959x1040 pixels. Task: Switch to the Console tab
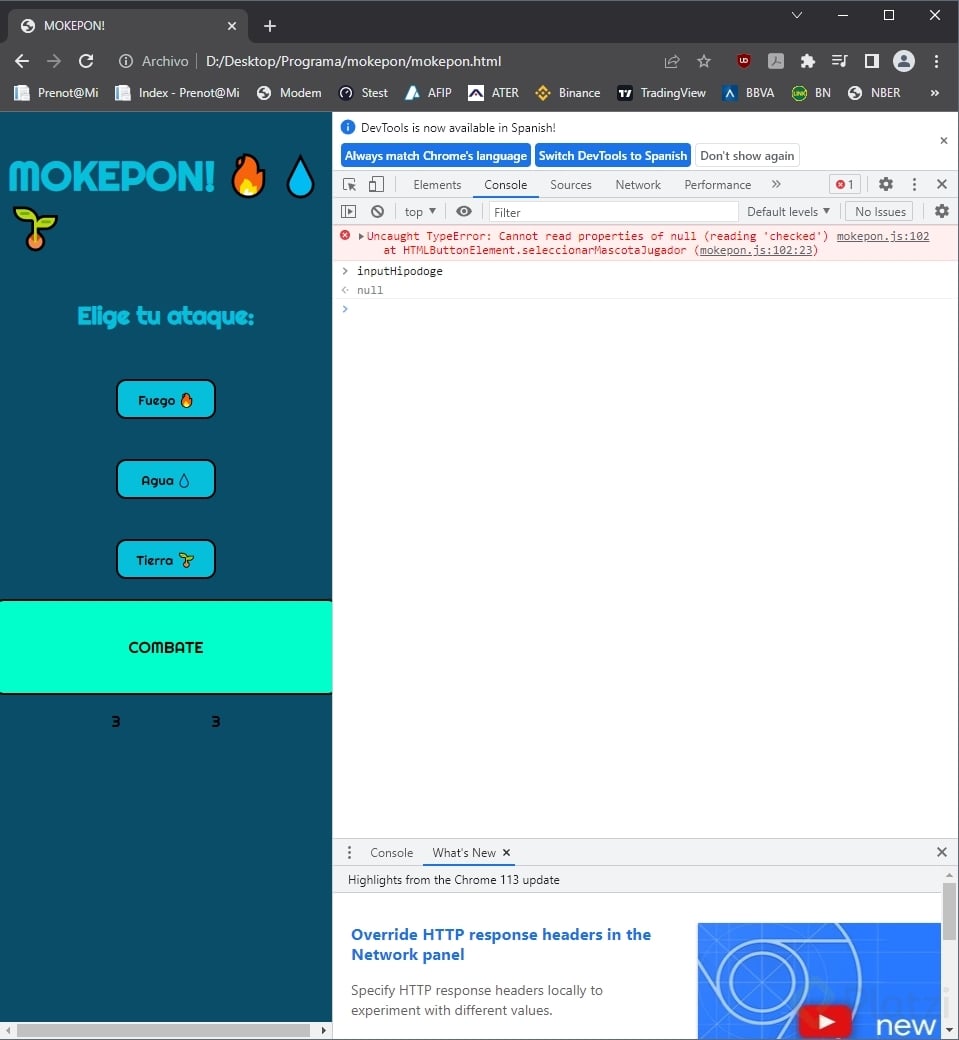[505, 184]
